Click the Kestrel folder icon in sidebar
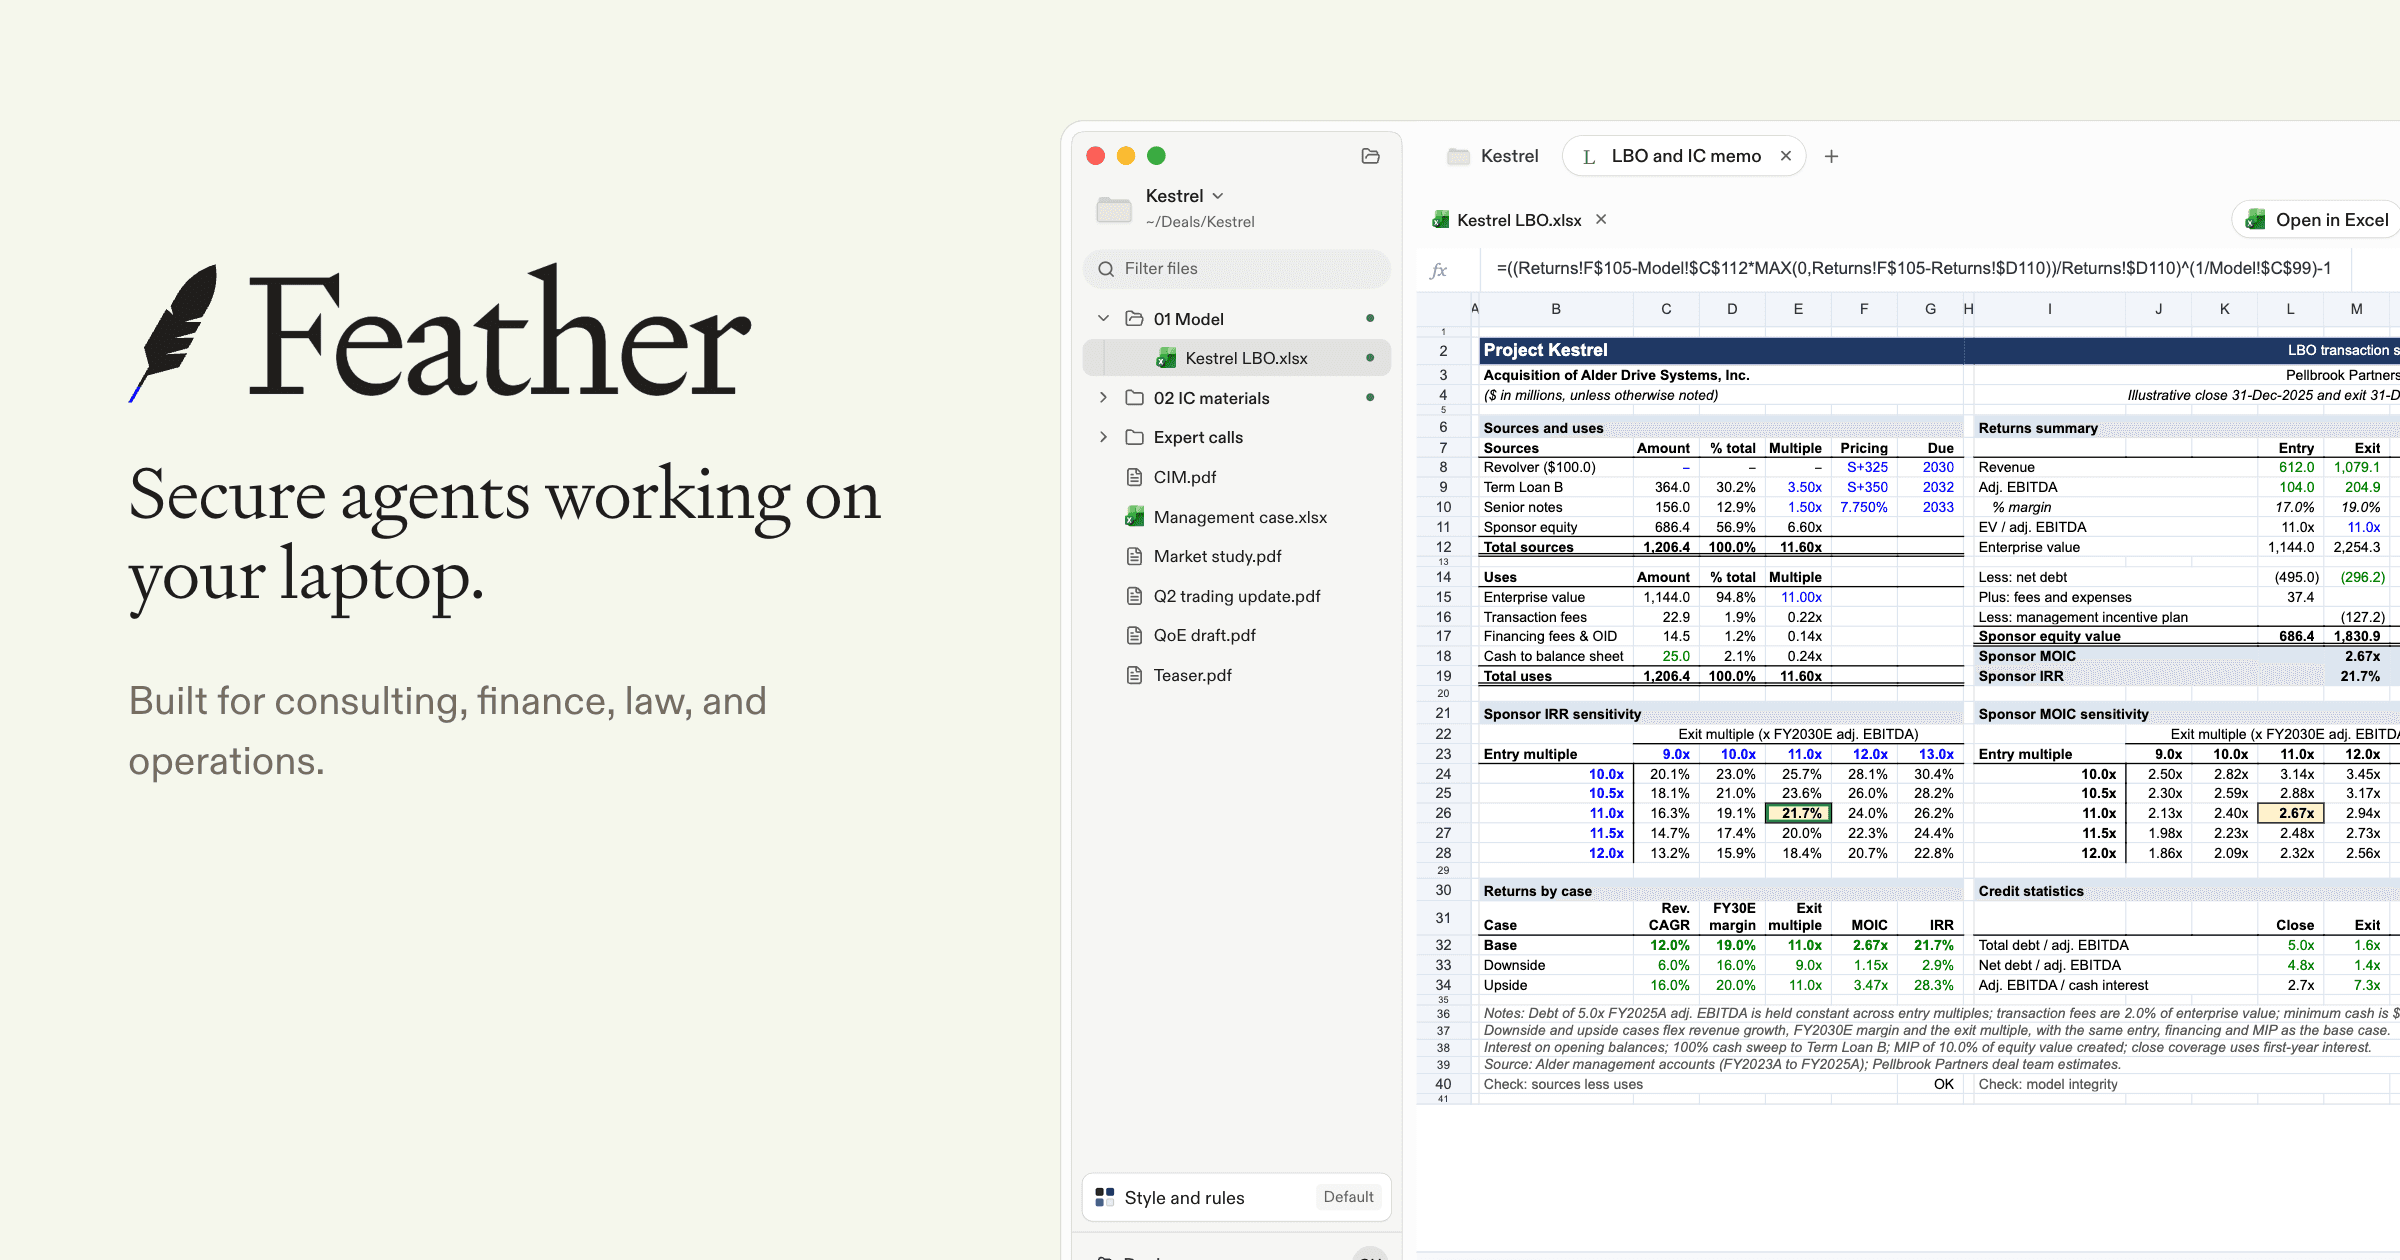The height and width of the screenshot is (1260, 2400). click(1114, 209)
